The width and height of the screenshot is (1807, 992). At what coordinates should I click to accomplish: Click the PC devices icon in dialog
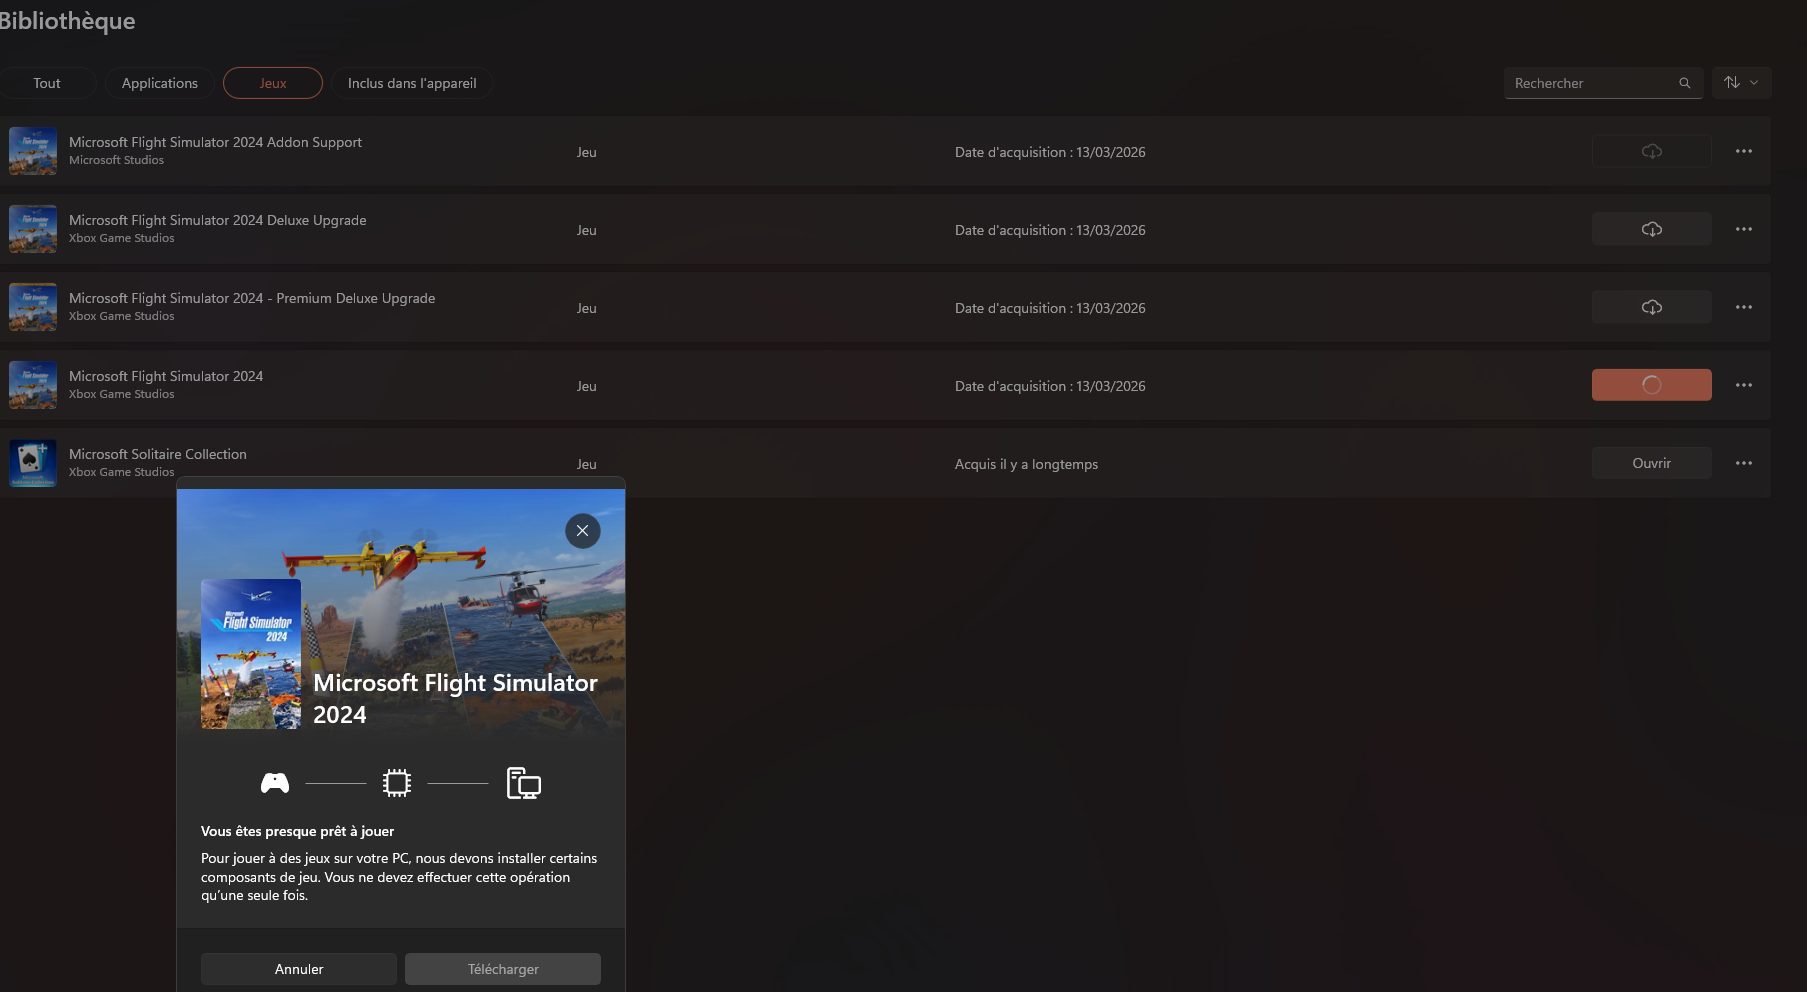coord(523,783)
